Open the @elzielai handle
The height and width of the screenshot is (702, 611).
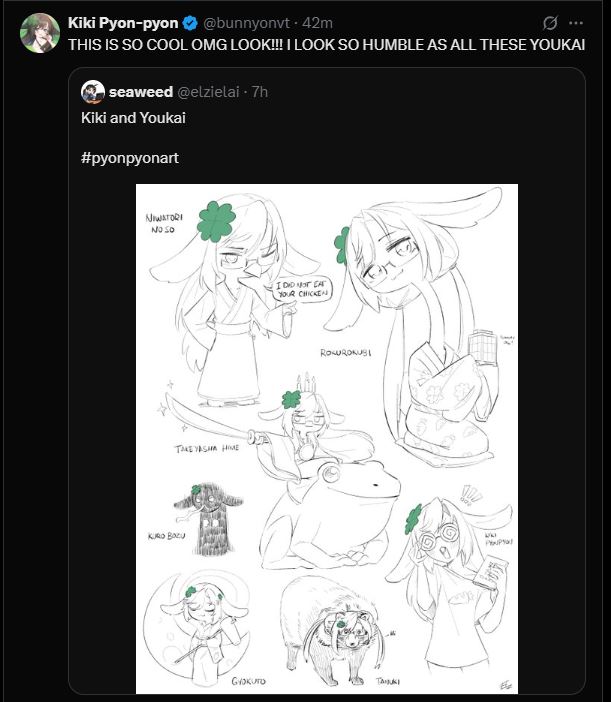pos(209,92)
